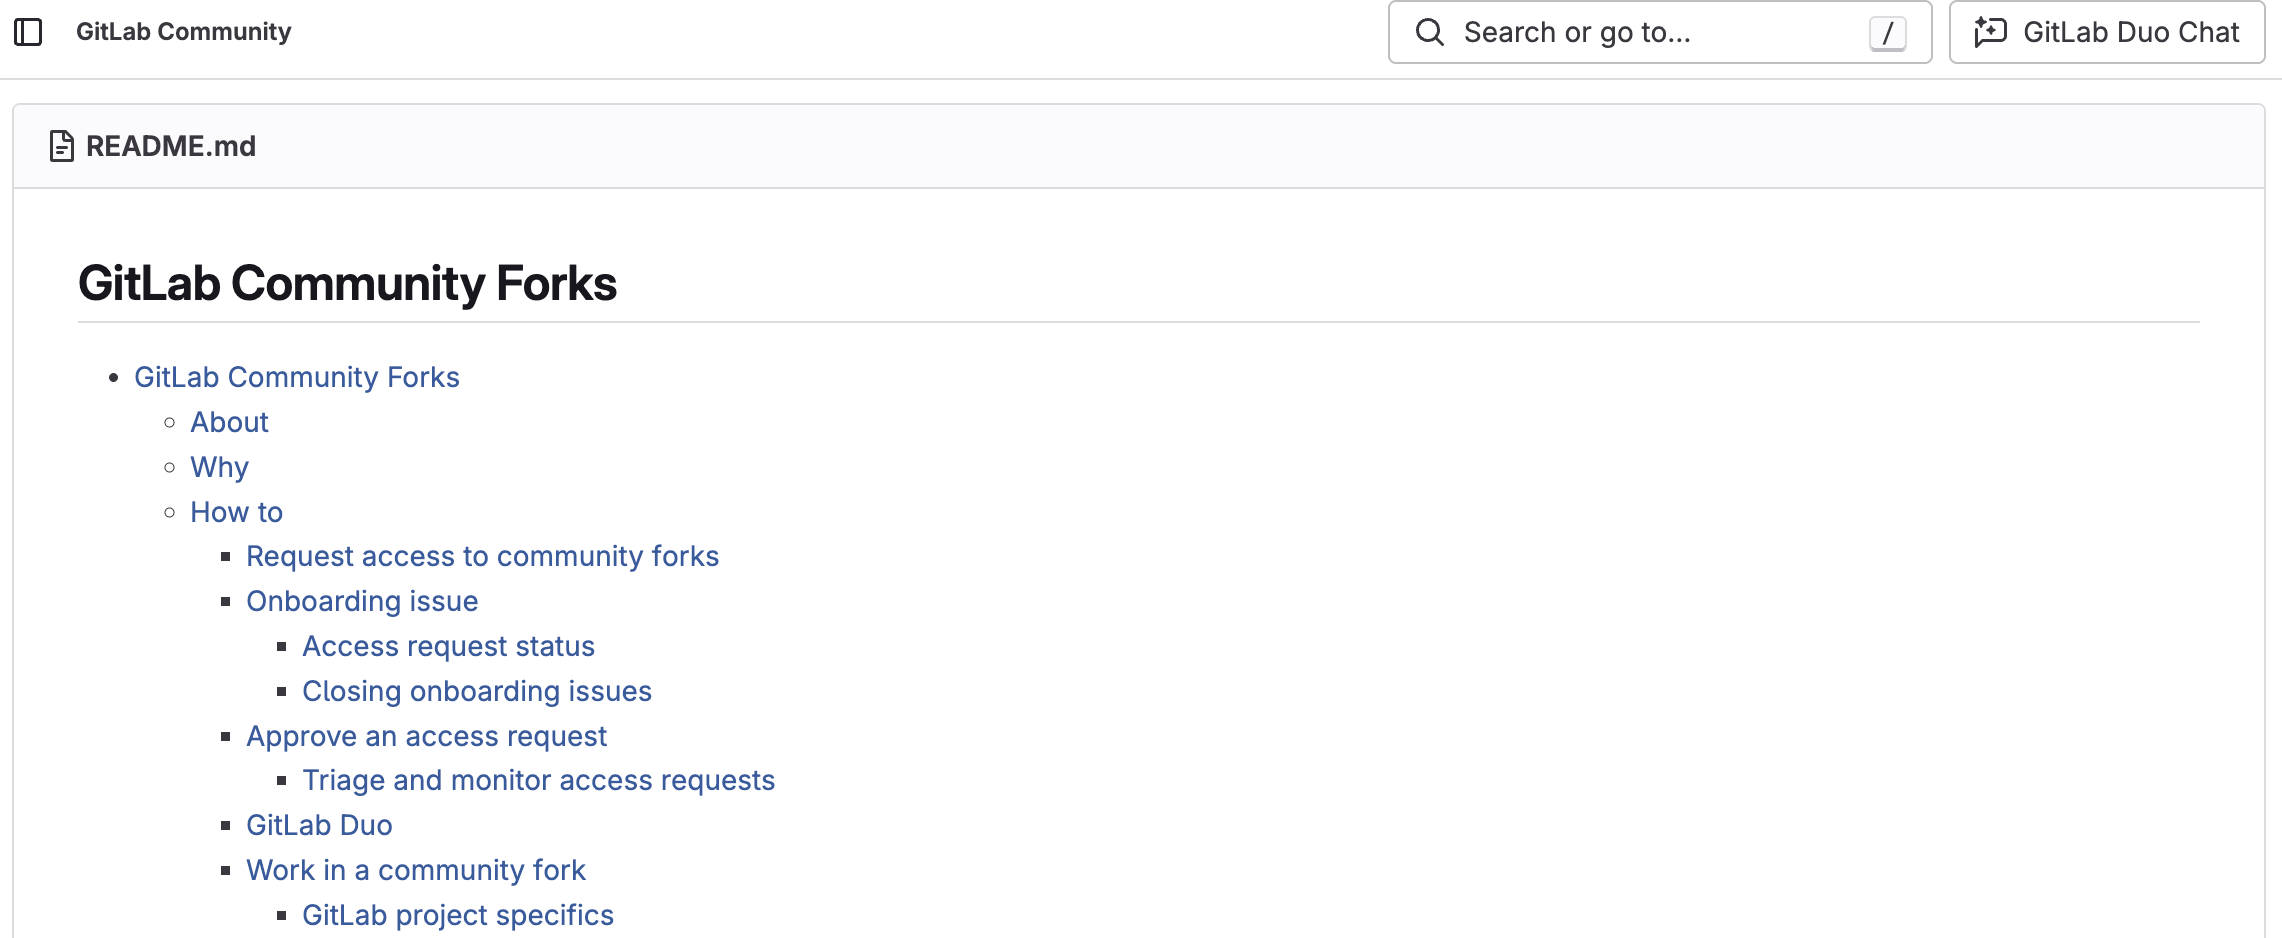Screen dimensions: 2282x938
Task: Click the GitLab Duo Chat sparkle icon
Action: (1990, 32)
